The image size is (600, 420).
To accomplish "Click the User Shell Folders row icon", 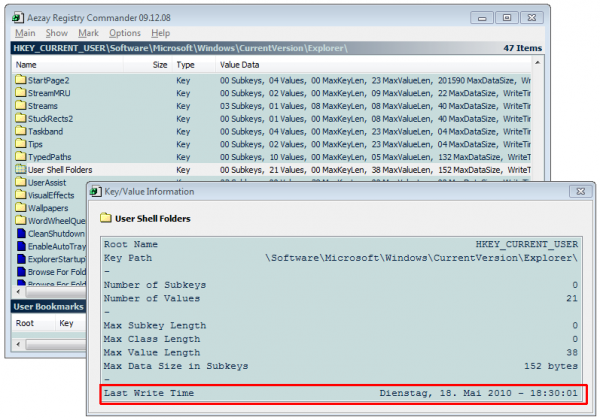I will (x=21, y=169).
